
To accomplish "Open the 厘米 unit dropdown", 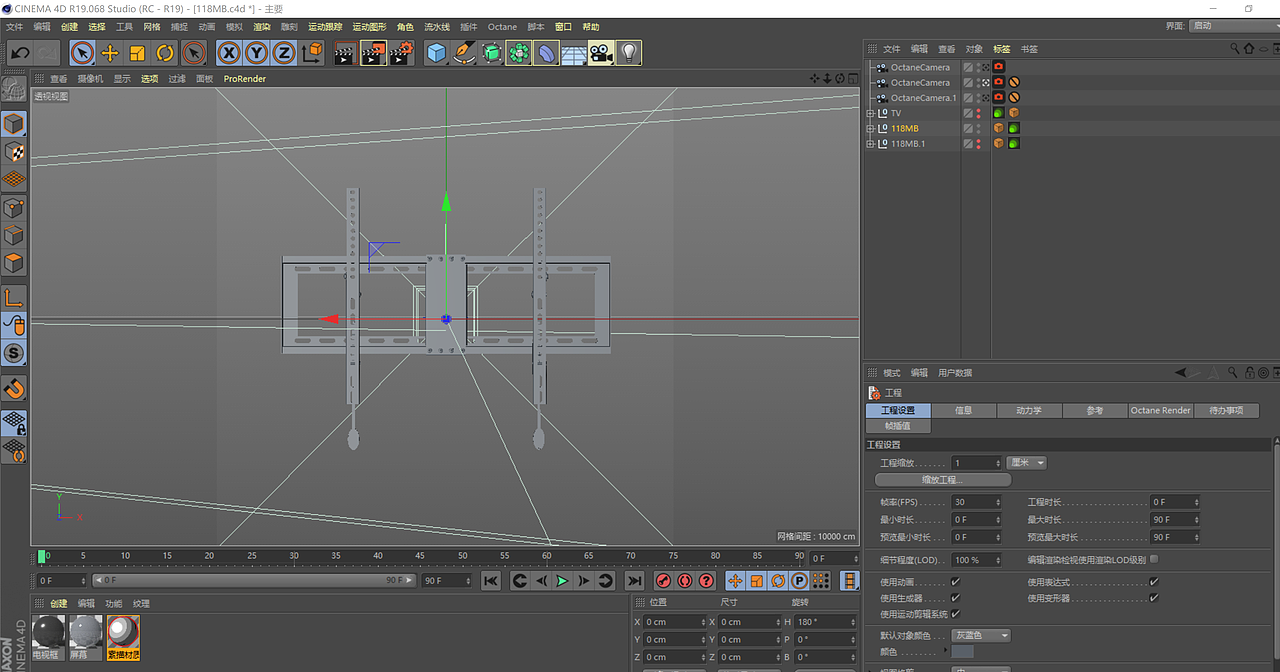I will pyautogui.click(x=1027, y=463).
